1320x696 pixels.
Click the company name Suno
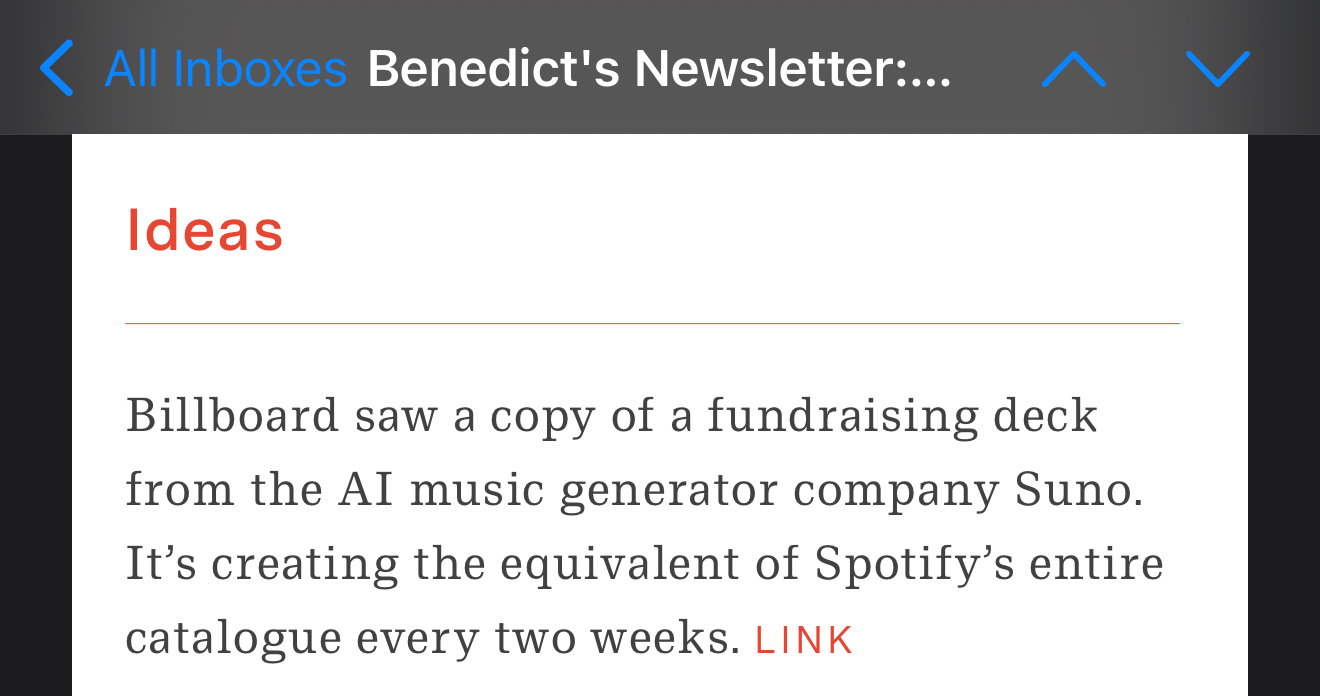[1078, 490]
